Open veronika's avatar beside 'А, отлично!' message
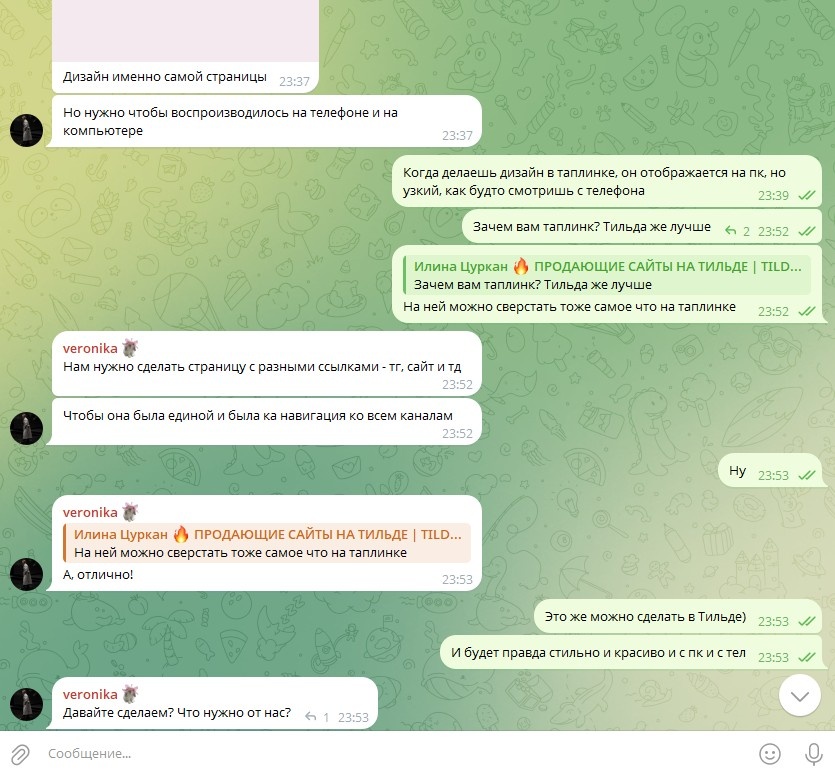 pyautogui.click(x=27, y=574)
